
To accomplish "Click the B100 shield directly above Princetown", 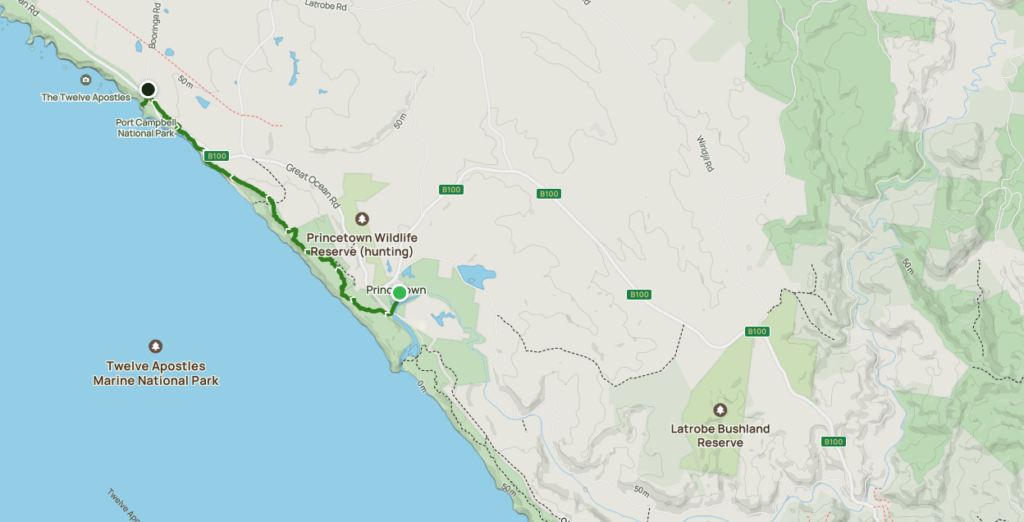I will tap(451, 189).
